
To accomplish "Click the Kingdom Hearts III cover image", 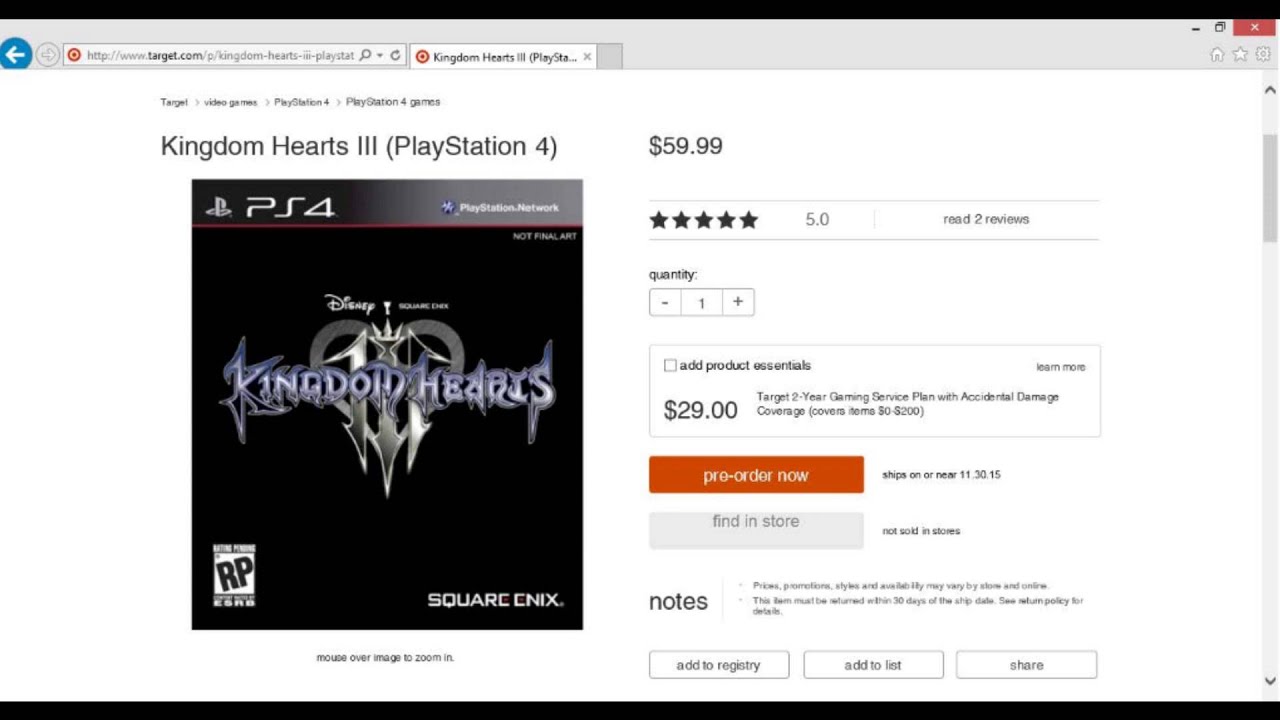I will tap(387, 405).
